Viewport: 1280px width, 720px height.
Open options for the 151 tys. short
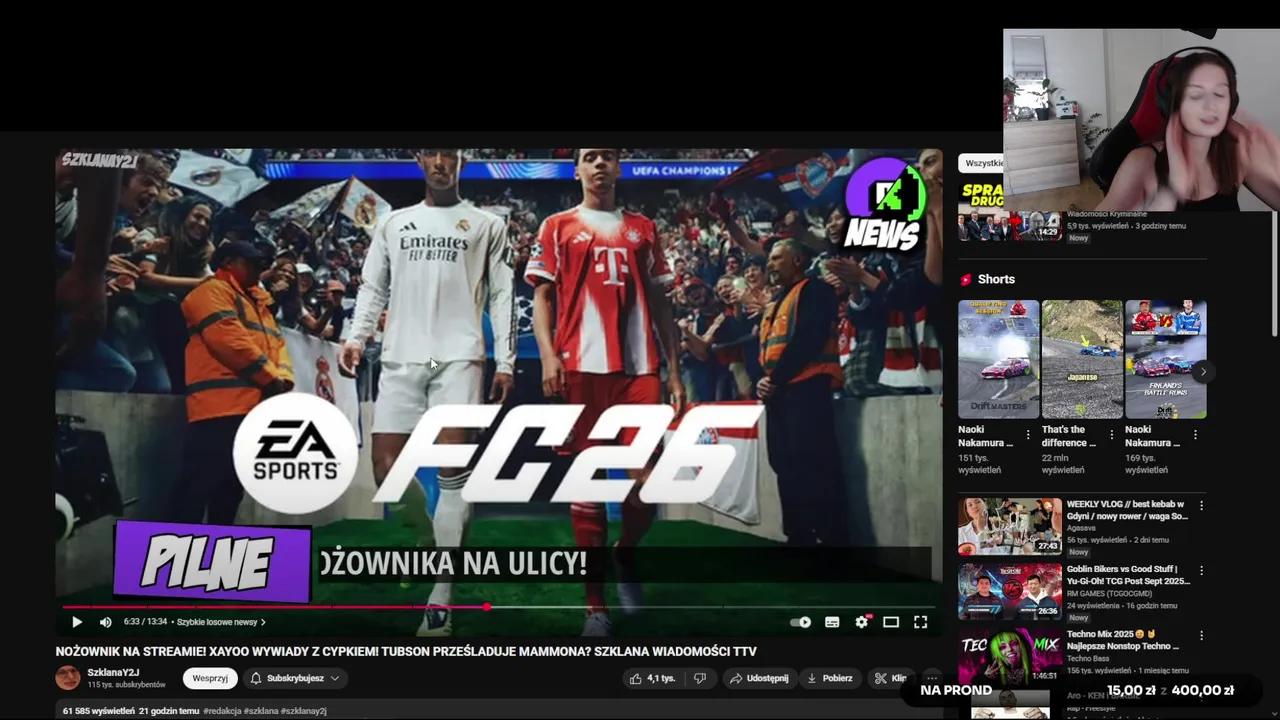tap(1028, 435)
